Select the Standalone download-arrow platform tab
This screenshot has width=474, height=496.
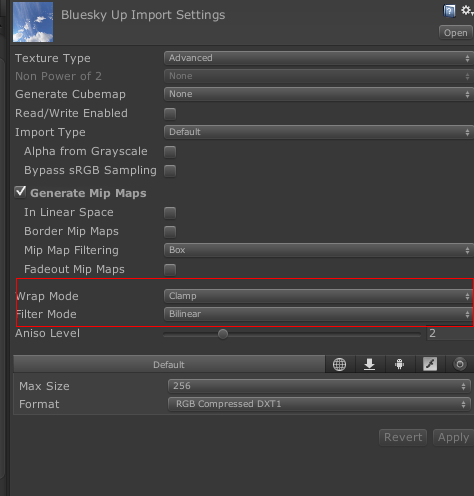(x=370, y=364)
